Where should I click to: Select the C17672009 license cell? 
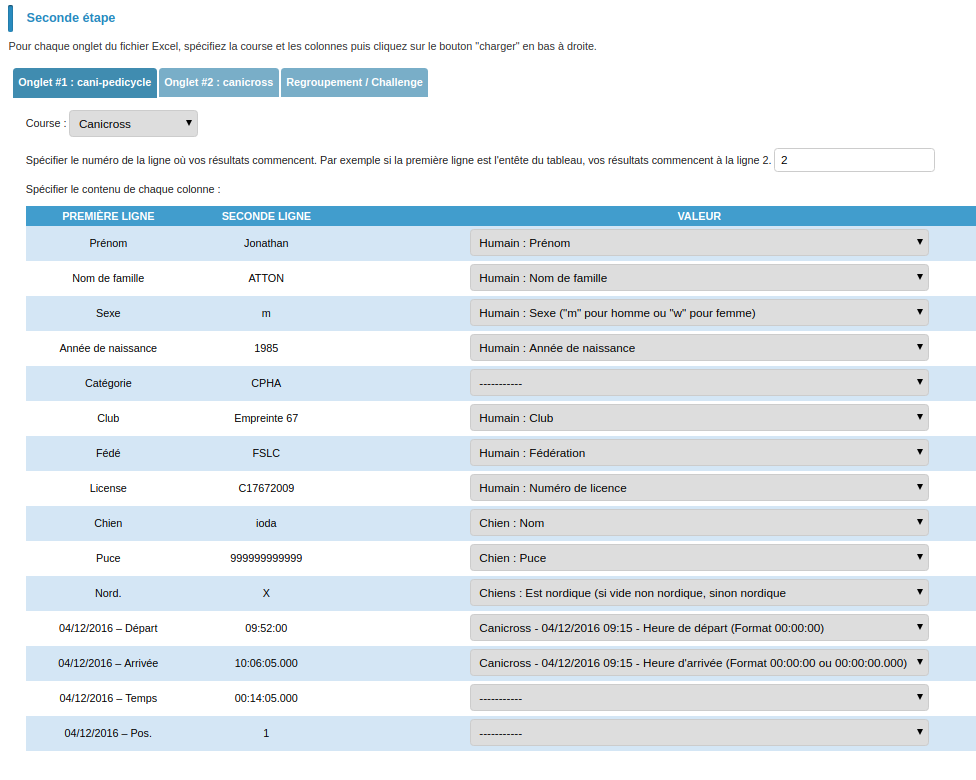(266, 488)
